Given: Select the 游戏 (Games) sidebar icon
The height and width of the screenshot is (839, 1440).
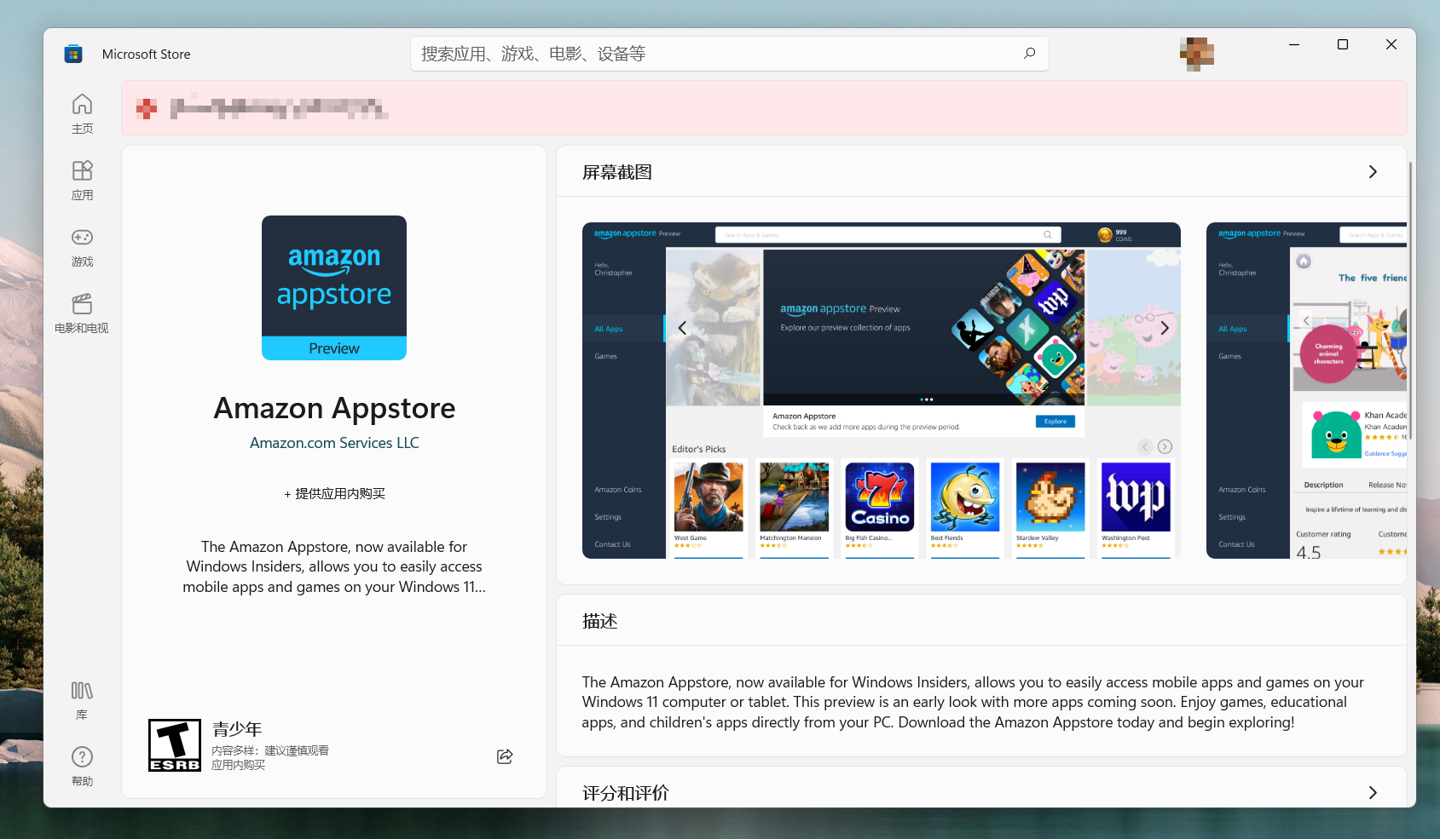Looking at the screenshot, I should click(83, 248).
